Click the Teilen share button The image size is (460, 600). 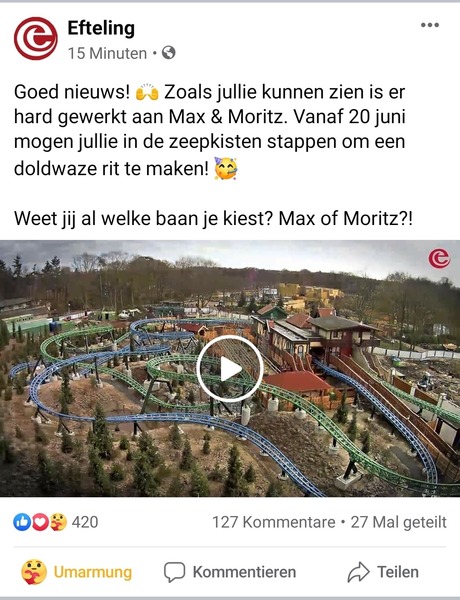pyautogui.click(x=383, y=572)
